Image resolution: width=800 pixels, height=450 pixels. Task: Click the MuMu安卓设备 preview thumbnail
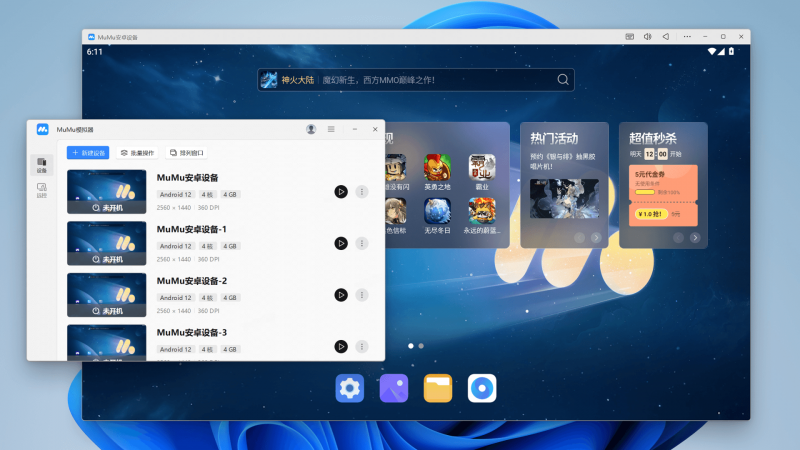106,192
